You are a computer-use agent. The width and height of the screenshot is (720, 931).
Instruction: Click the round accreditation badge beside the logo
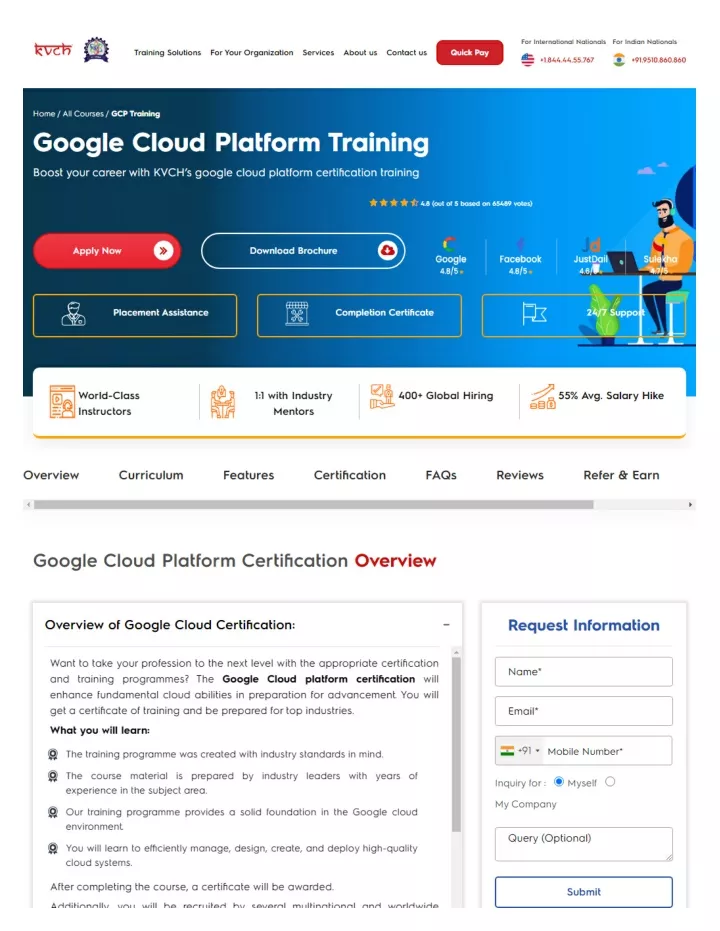(96, 50)
